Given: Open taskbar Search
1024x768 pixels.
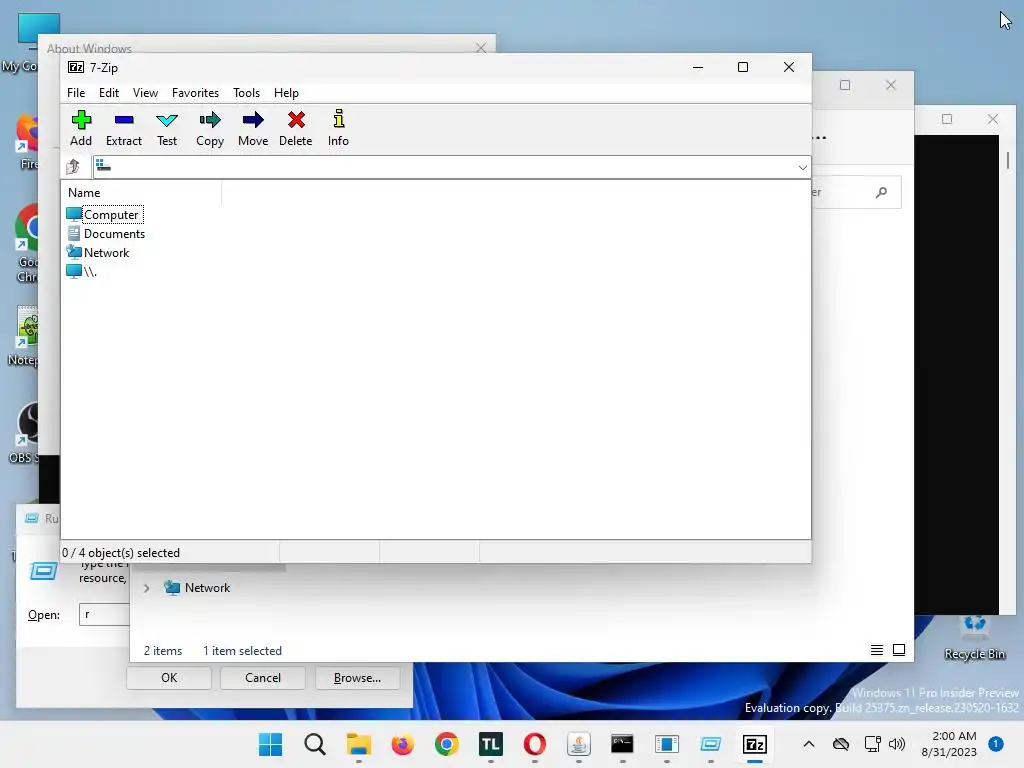Looking at the screenshot, I should [315, 744].
